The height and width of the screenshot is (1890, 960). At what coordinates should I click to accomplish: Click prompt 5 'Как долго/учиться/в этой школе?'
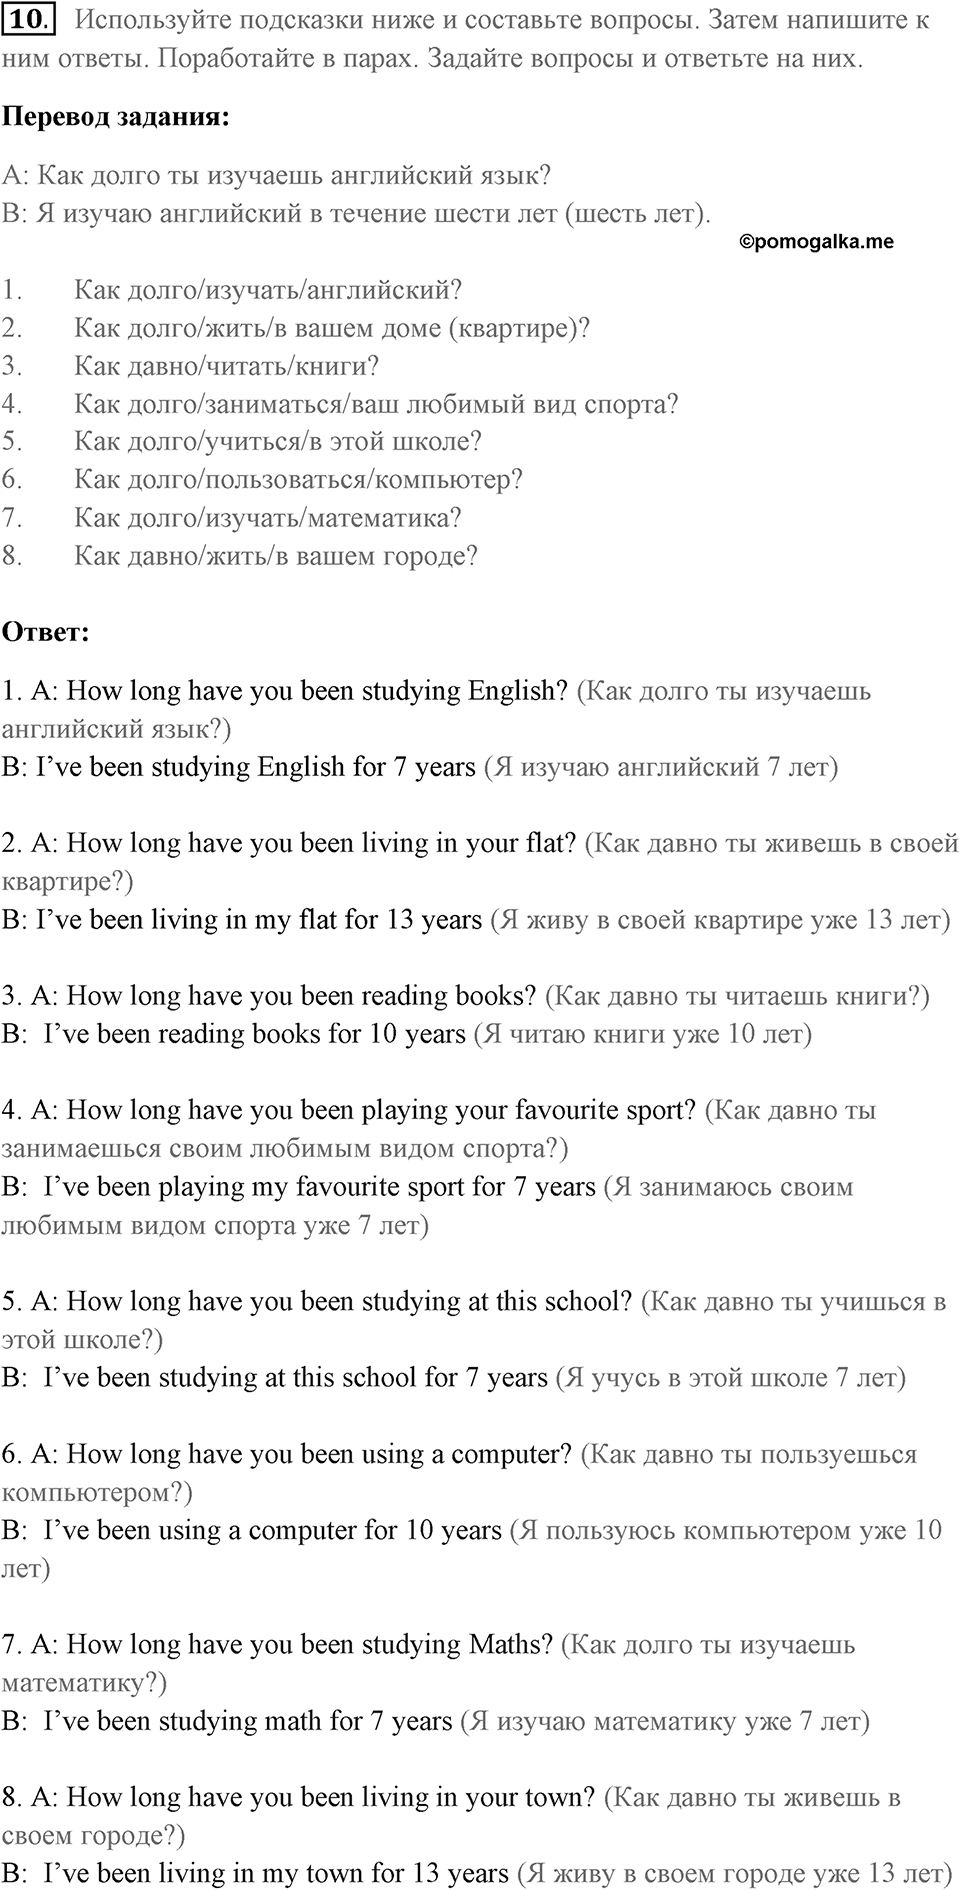278,442
